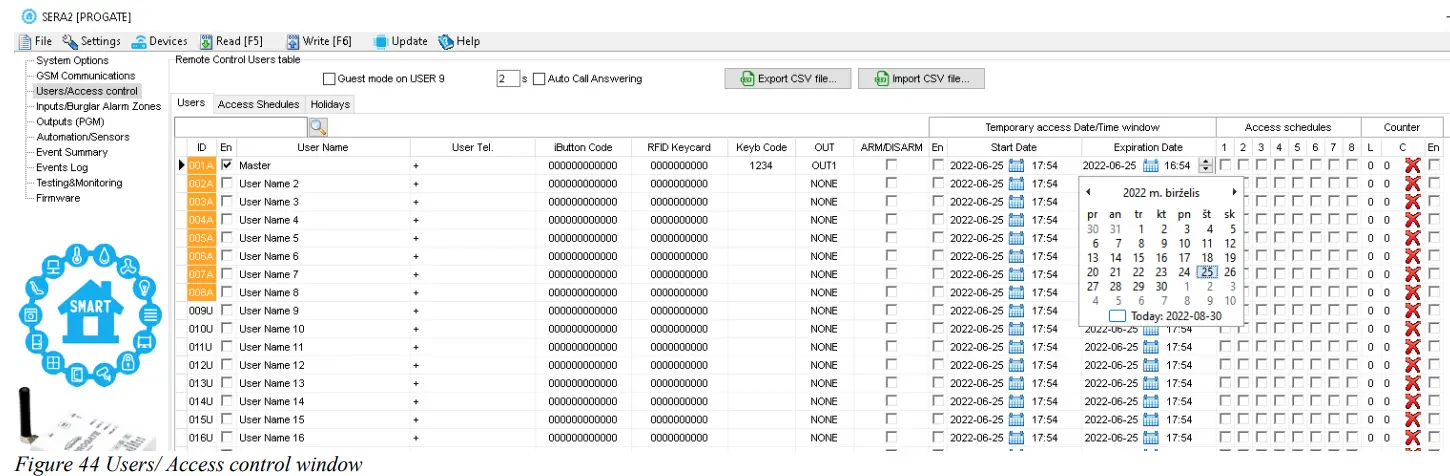The width and height of the screenshot is (1450, 476).
Task: Click the user search input field
Action: (x=240, y=127)
